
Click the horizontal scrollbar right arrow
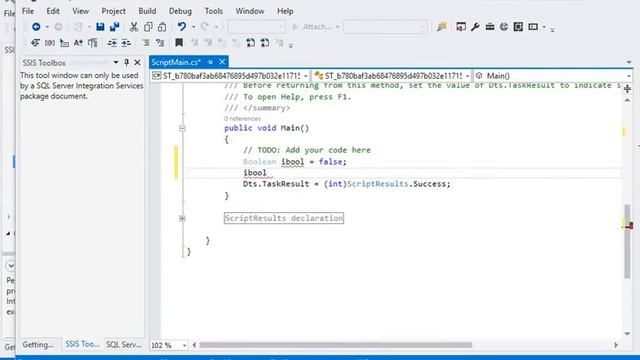(x=616, y=345)
